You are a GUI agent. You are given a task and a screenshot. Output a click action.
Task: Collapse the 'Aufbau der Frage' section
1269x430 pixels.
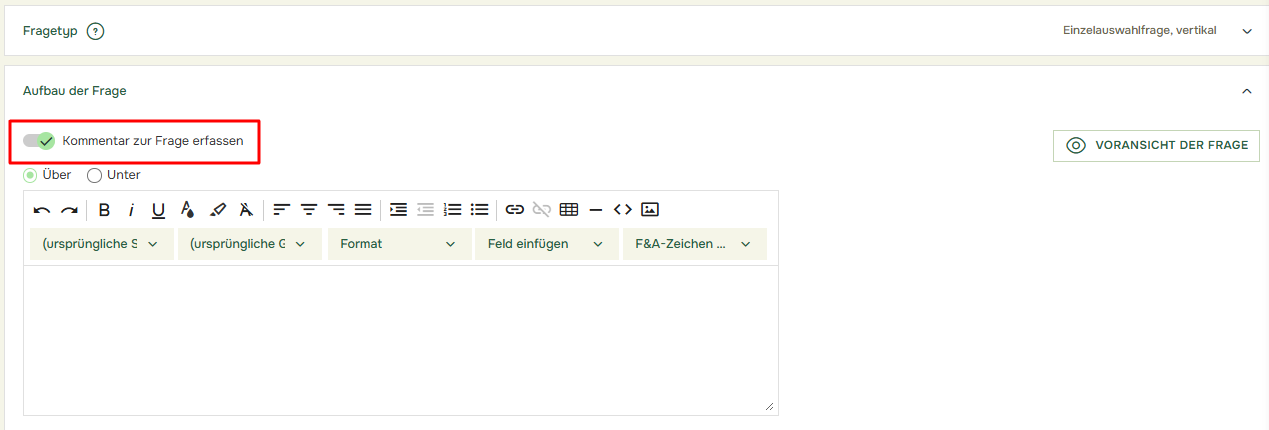coord(1246,91)
